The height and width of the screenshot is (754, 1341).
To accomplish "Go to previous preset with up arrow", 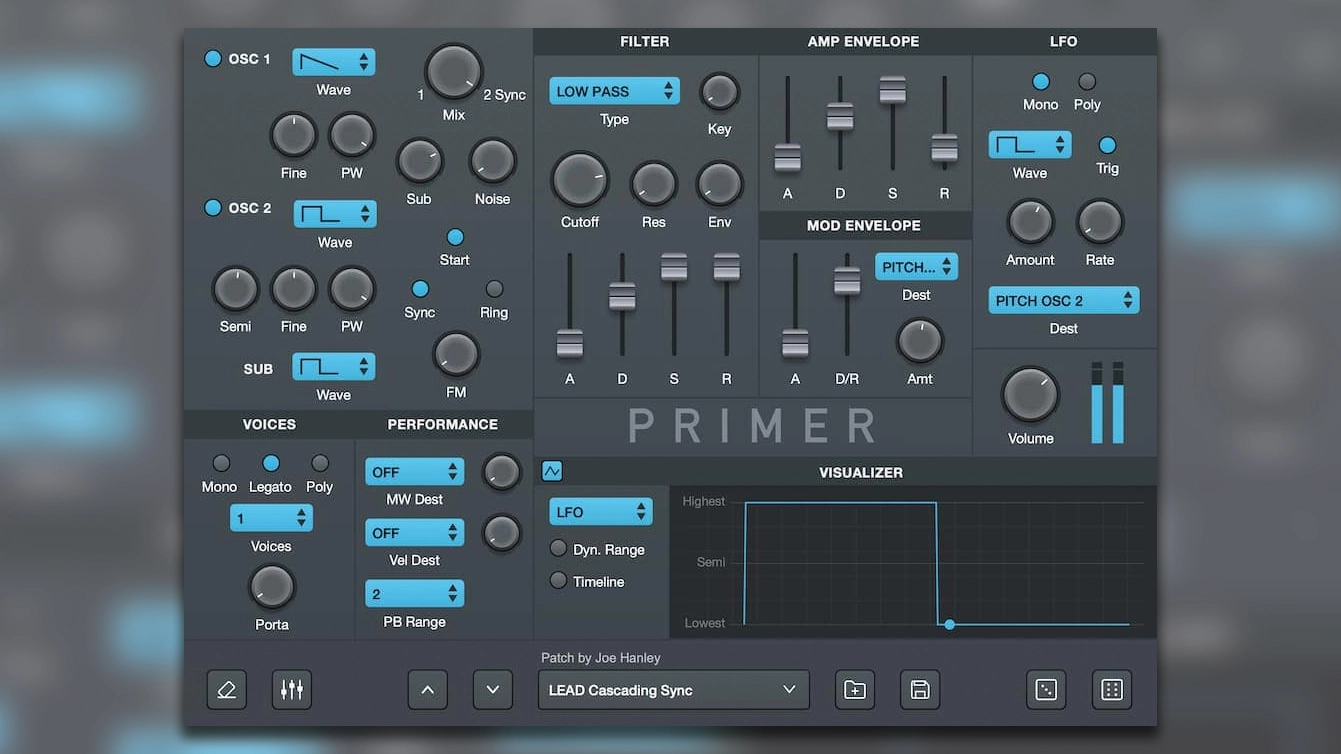I will point(428,690).
